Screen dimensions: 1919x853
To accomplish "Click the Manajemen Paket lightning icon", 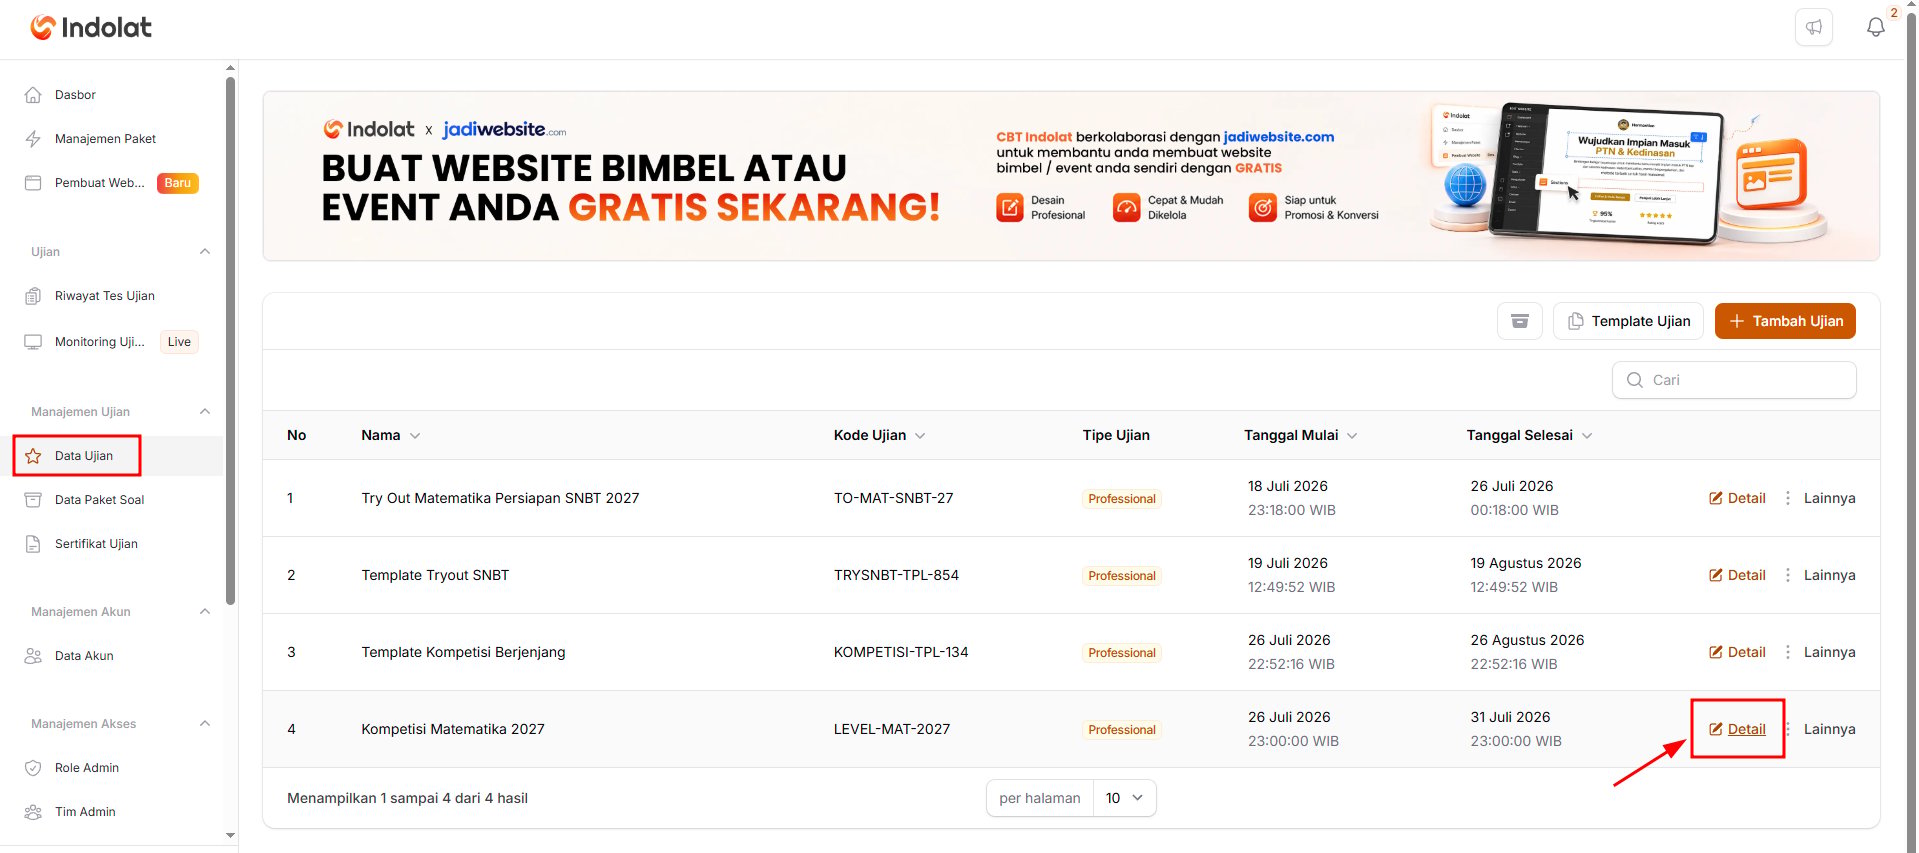I will (33, 139).
